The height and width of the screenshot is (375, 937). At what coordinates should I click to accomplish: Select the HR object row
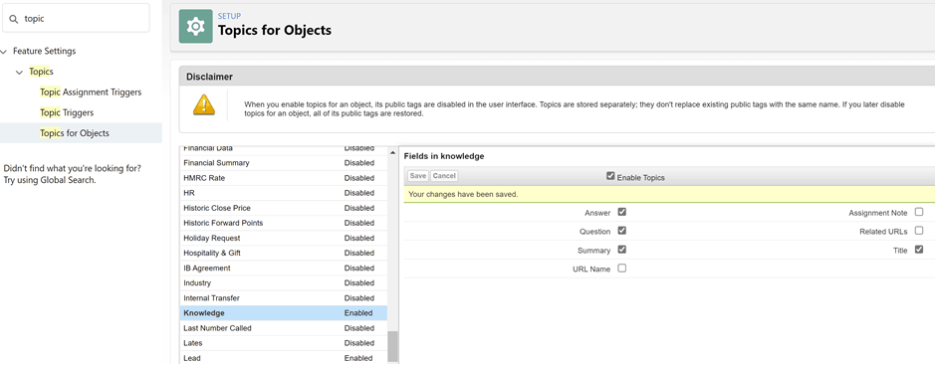(284, 193)
